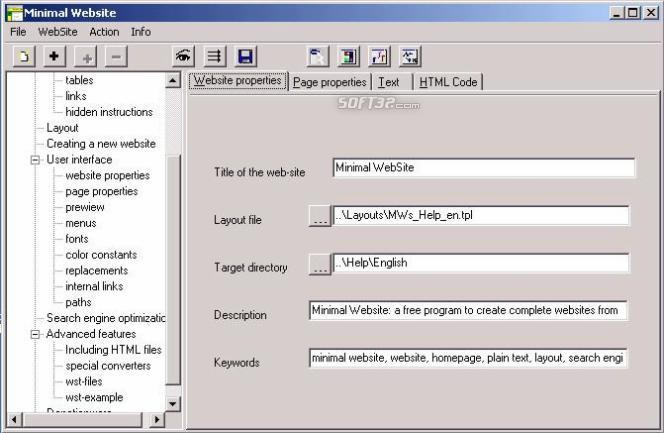Screen dimensions: 664x433
Task: Click the spray-can toolbar icon
Action: 317,56
